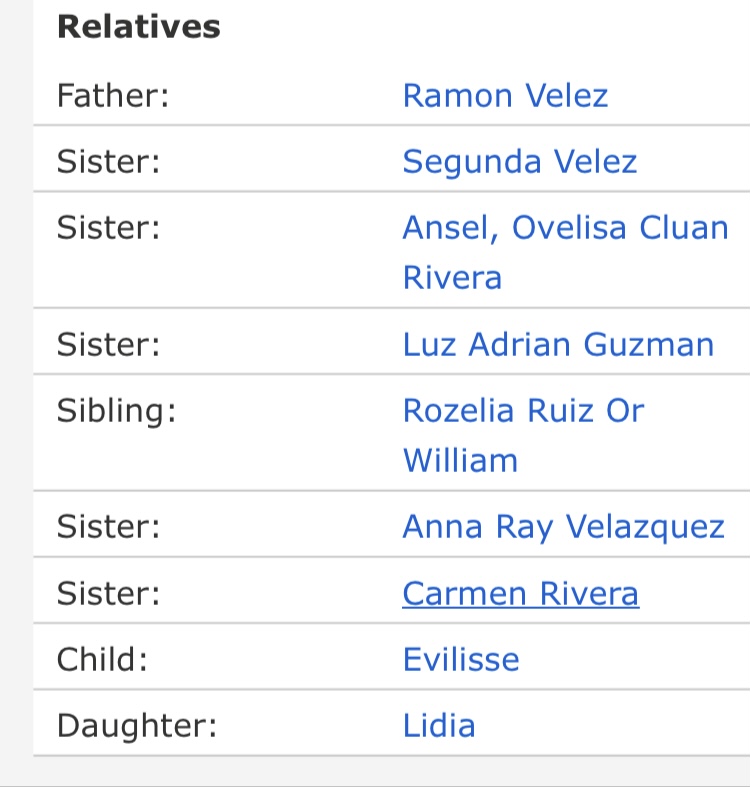Click the Daughter label
The image size is (750, 787).
tap(137, 726)
